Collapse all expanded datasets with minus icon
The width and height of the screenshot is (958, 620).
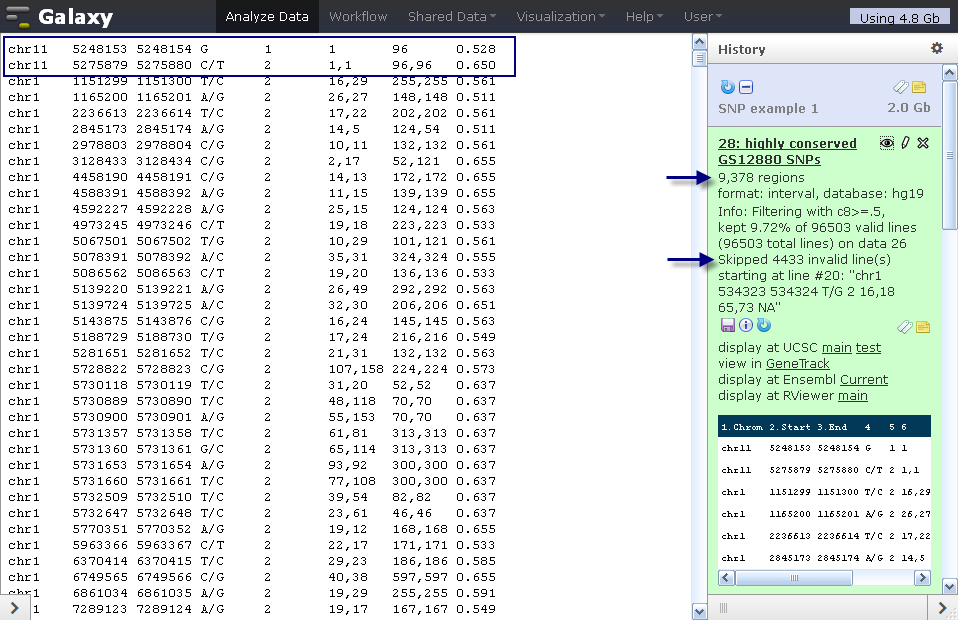(x=746, y=87)
